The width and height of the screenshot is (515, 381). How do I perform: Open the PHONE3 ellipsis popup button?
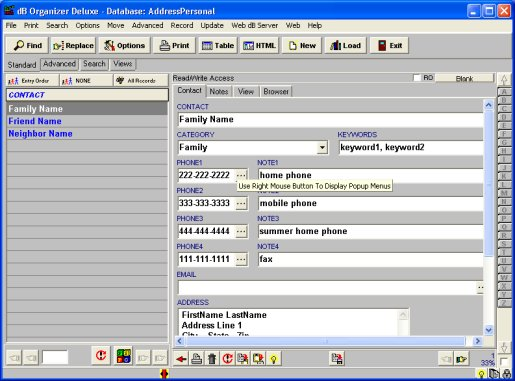241,231
